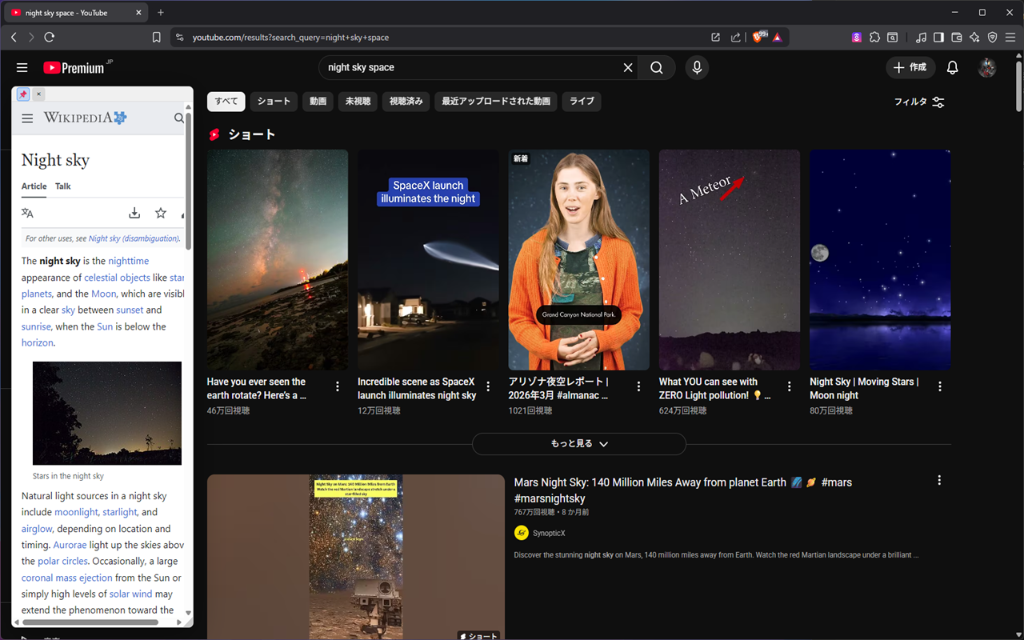
Task: Open options menu on Mars Night Sky video
Action: (x=939, y=480)
